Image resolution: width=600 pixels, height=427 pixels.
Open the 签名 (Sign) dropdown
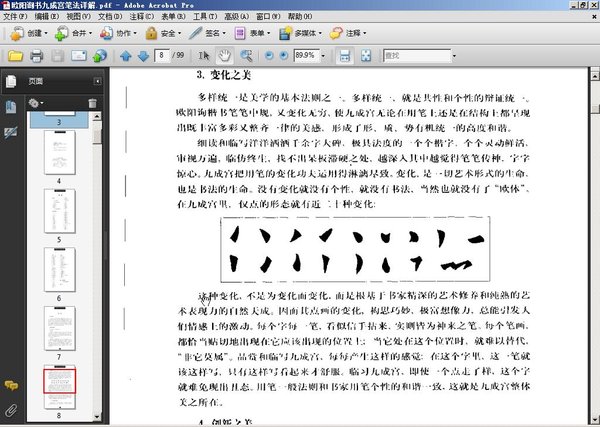(x=207, y=34)
